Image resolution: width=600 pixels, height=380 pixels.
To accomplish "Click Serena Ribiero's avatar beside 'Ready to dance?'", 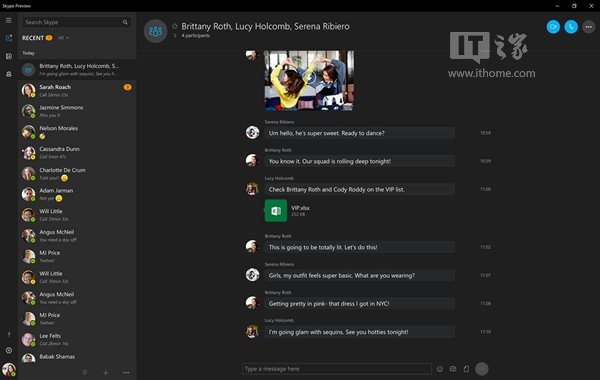I will [x=253, y=132].
